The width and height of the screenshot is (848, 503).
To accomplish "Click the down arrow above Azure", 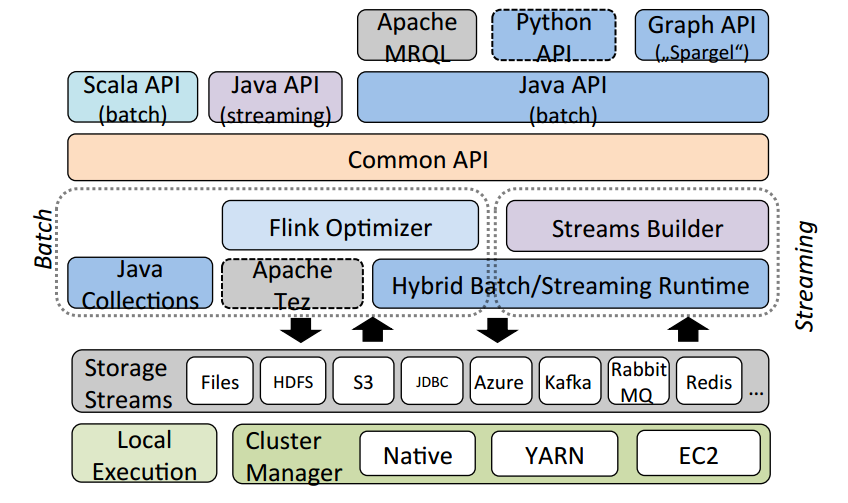I will 496,328.
